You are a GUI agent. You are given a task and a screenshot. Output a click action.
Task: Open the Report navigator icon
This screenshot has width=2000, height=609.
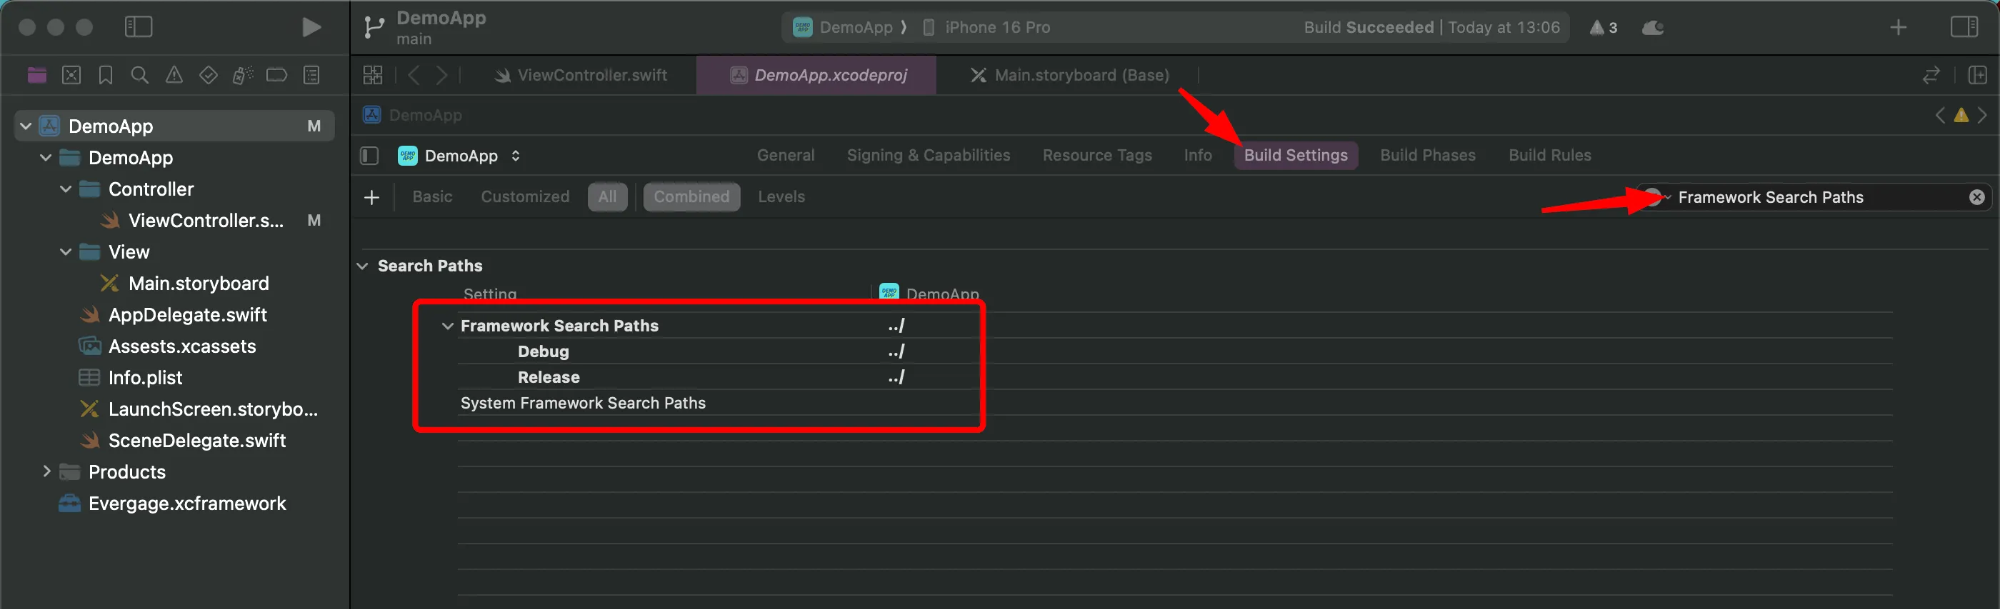pos(311,75)
